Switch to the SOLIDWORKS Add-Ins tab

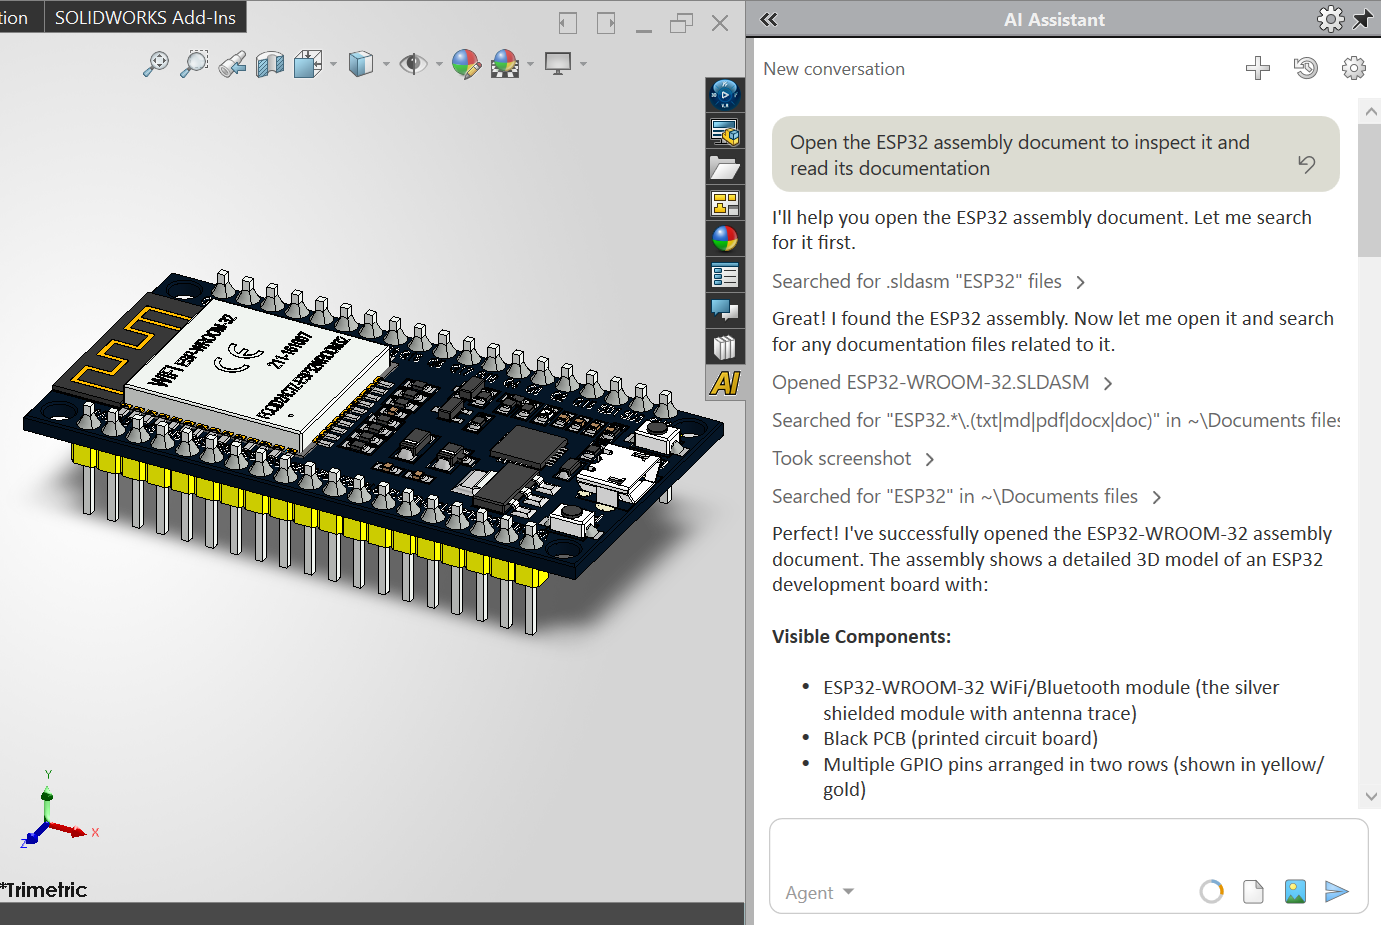coord(146,16)
